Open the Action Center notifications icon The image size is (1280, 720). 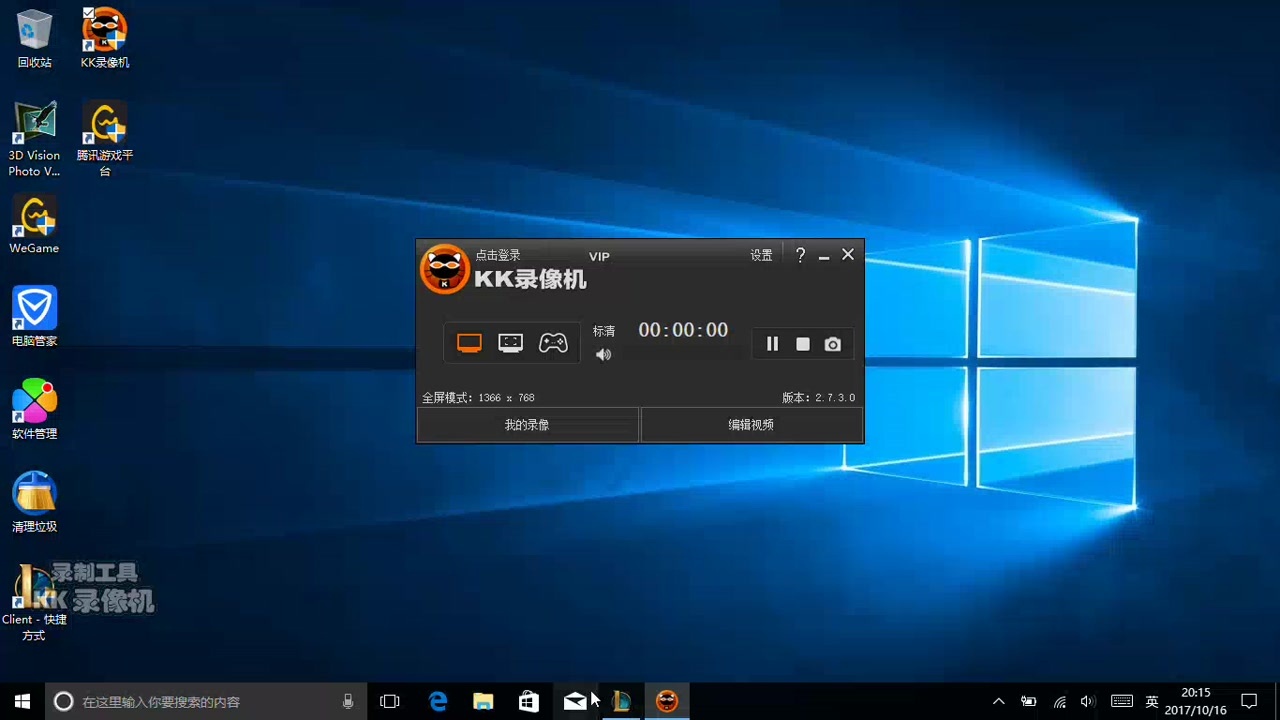(1249, 701)
